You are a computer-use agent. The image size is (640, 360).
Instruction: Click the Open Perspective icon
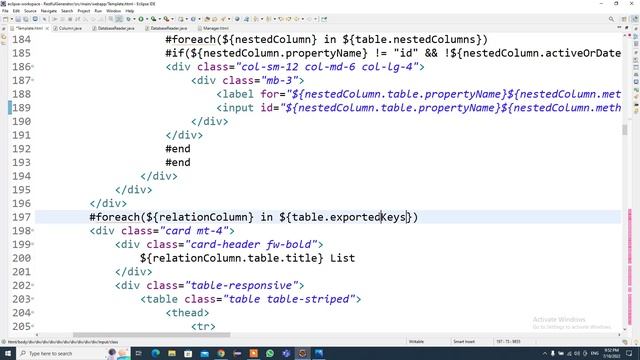pos(624,19)
